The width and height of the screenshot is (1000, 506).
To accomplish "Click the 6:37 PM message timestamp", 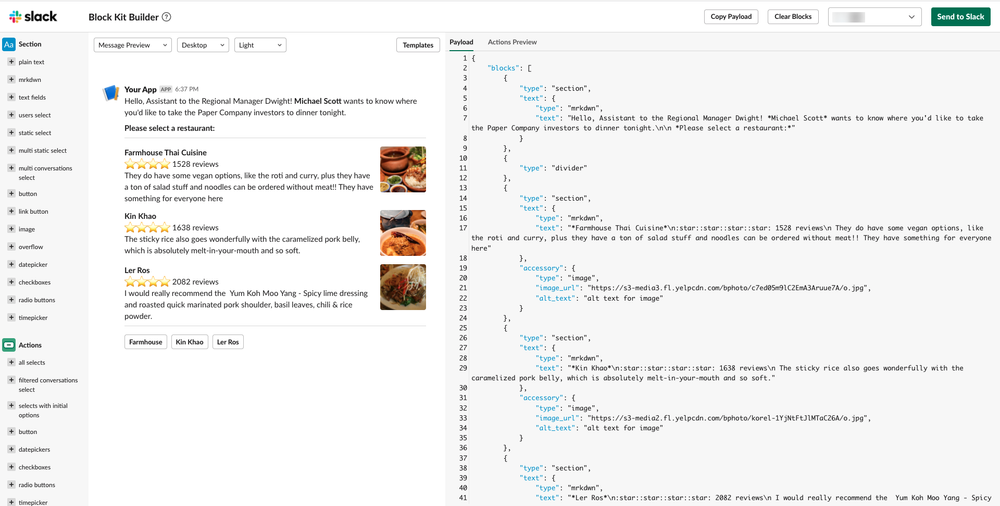I will (x=186, y=89).
